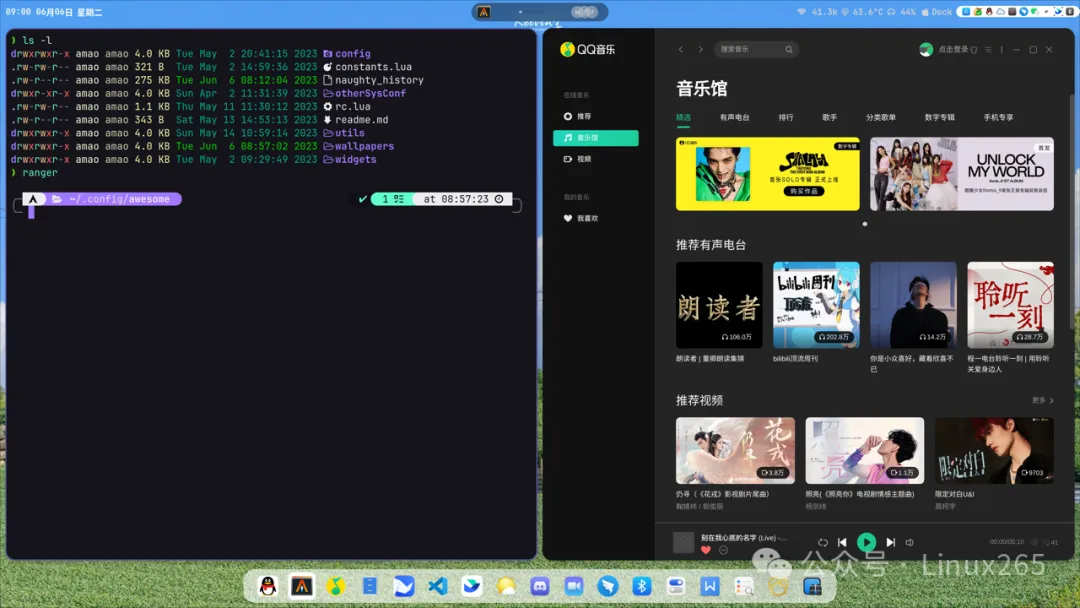Play the 花戎 video thumbnail
1080x608 pixels.
tap(735, 450)
